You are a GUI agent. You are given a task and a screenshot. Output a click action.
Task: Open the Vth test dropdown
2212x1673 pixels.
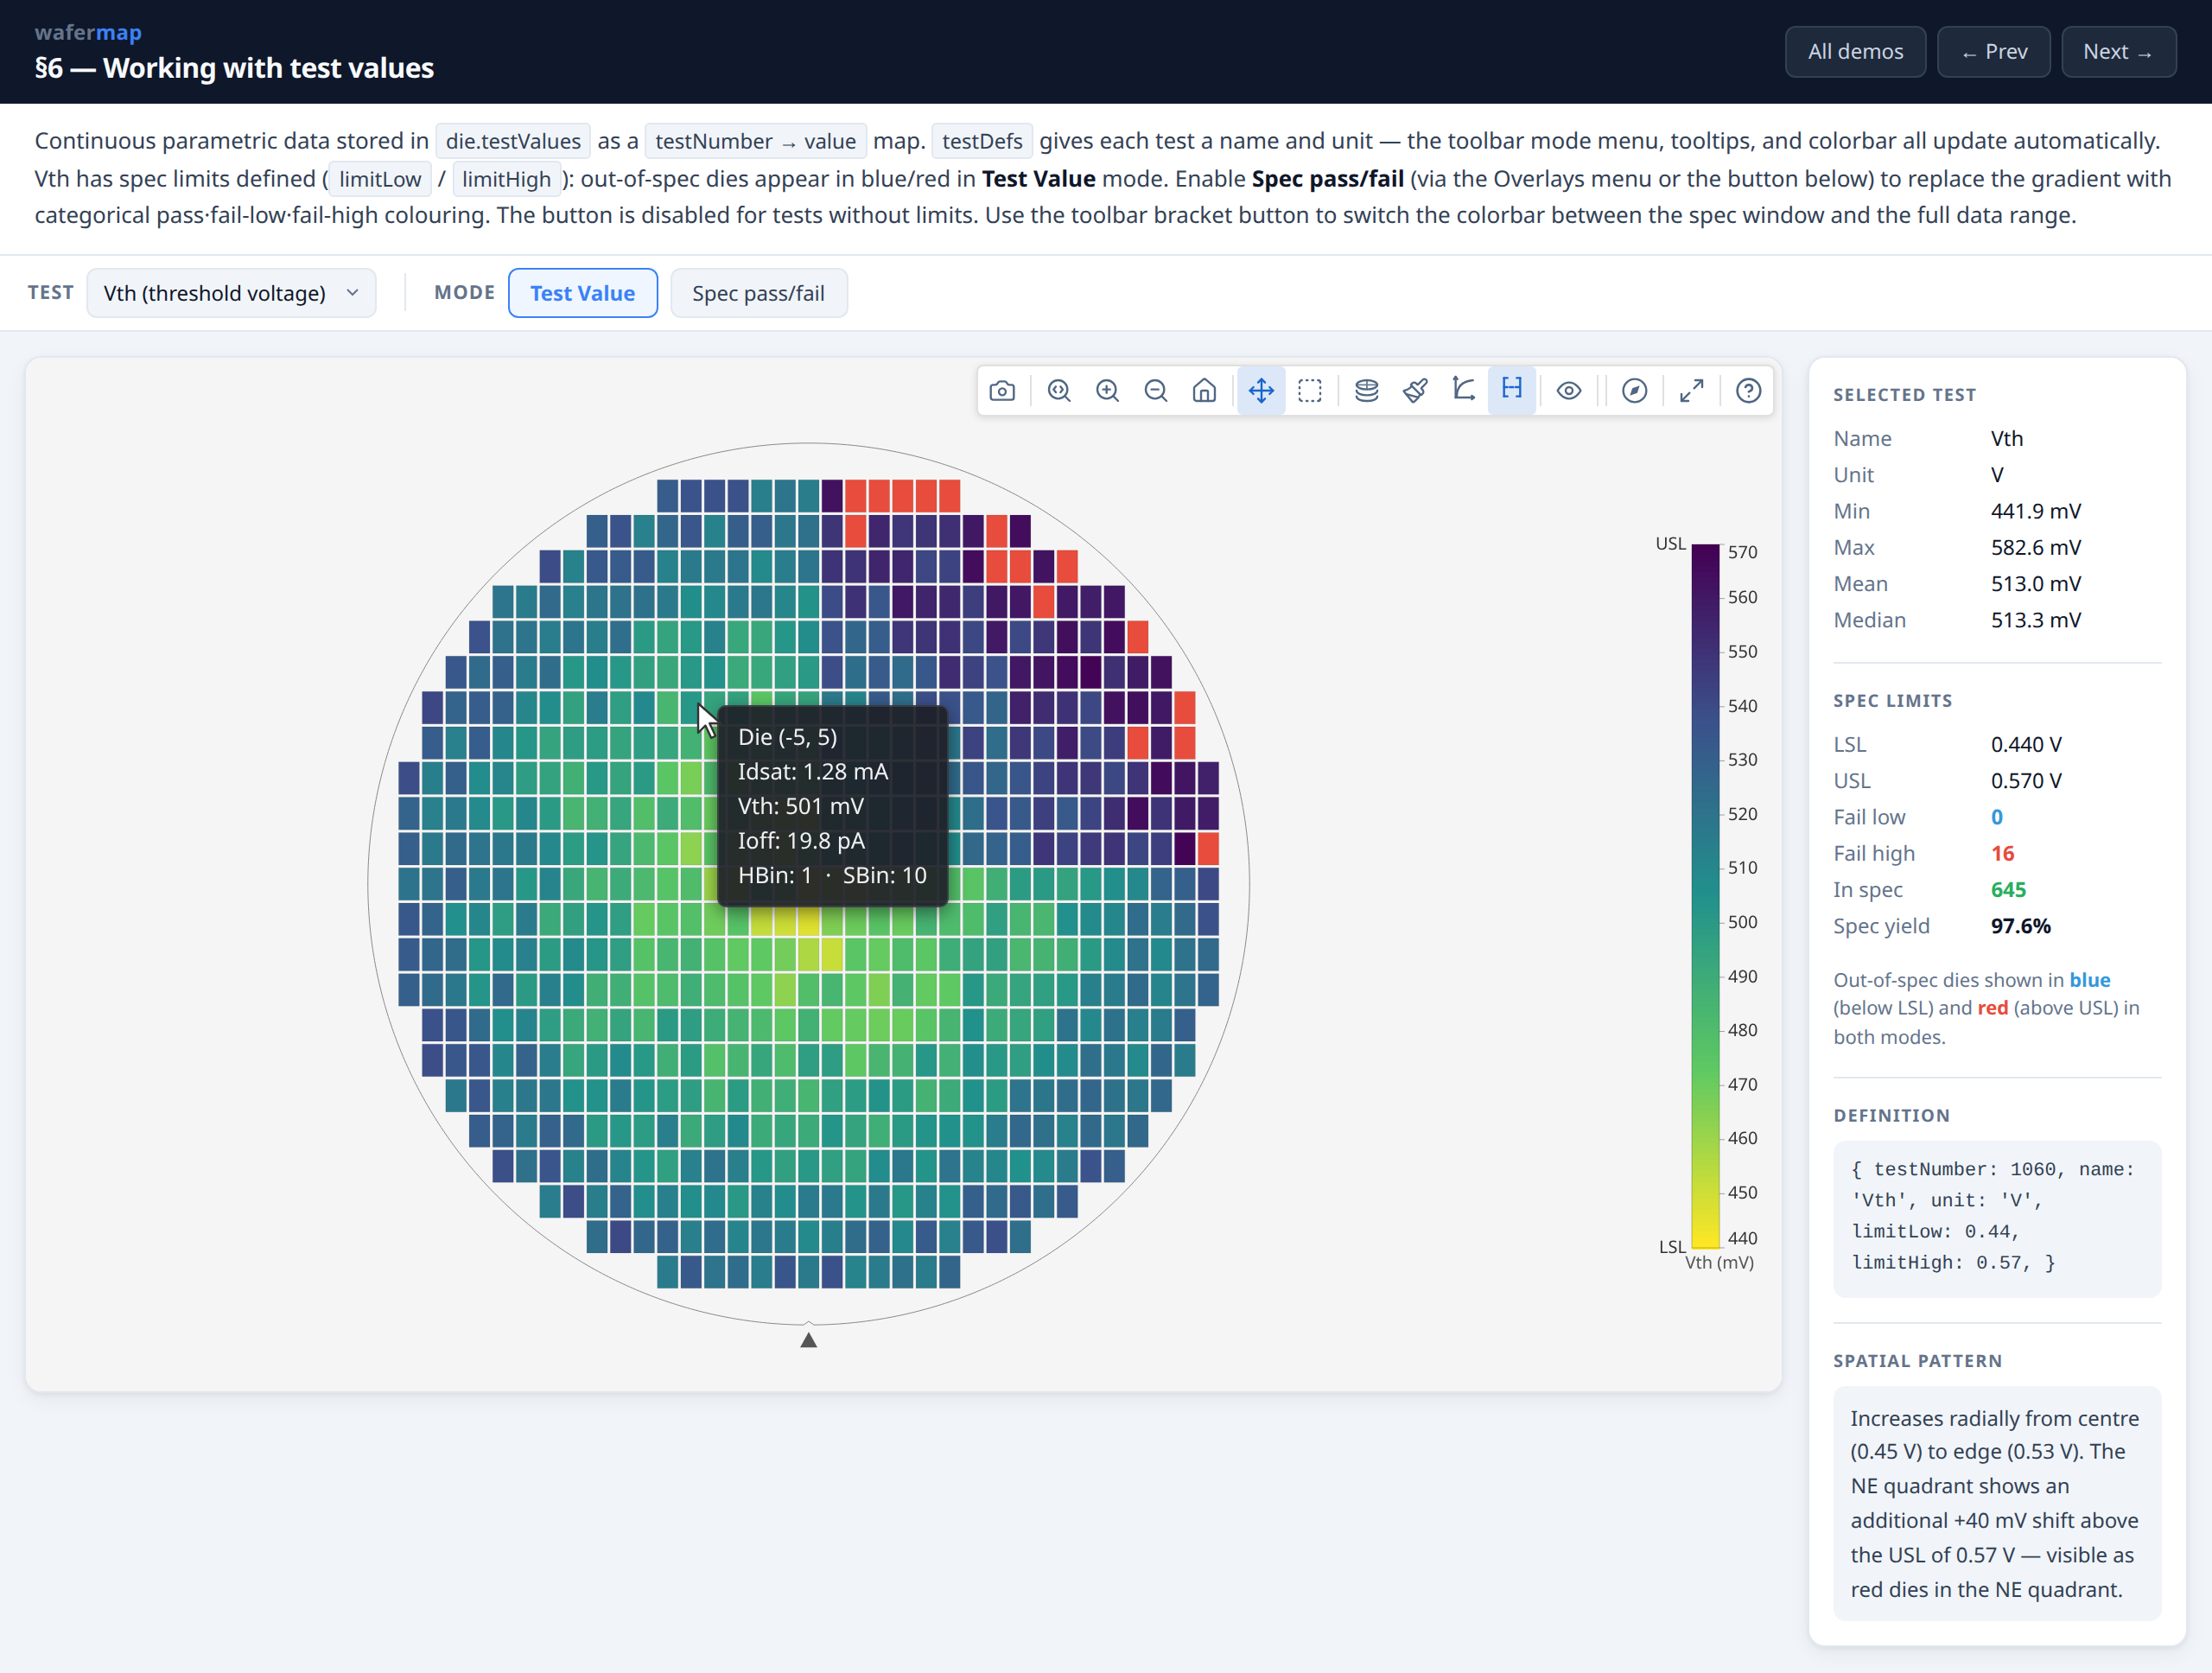tap(231, 293)
